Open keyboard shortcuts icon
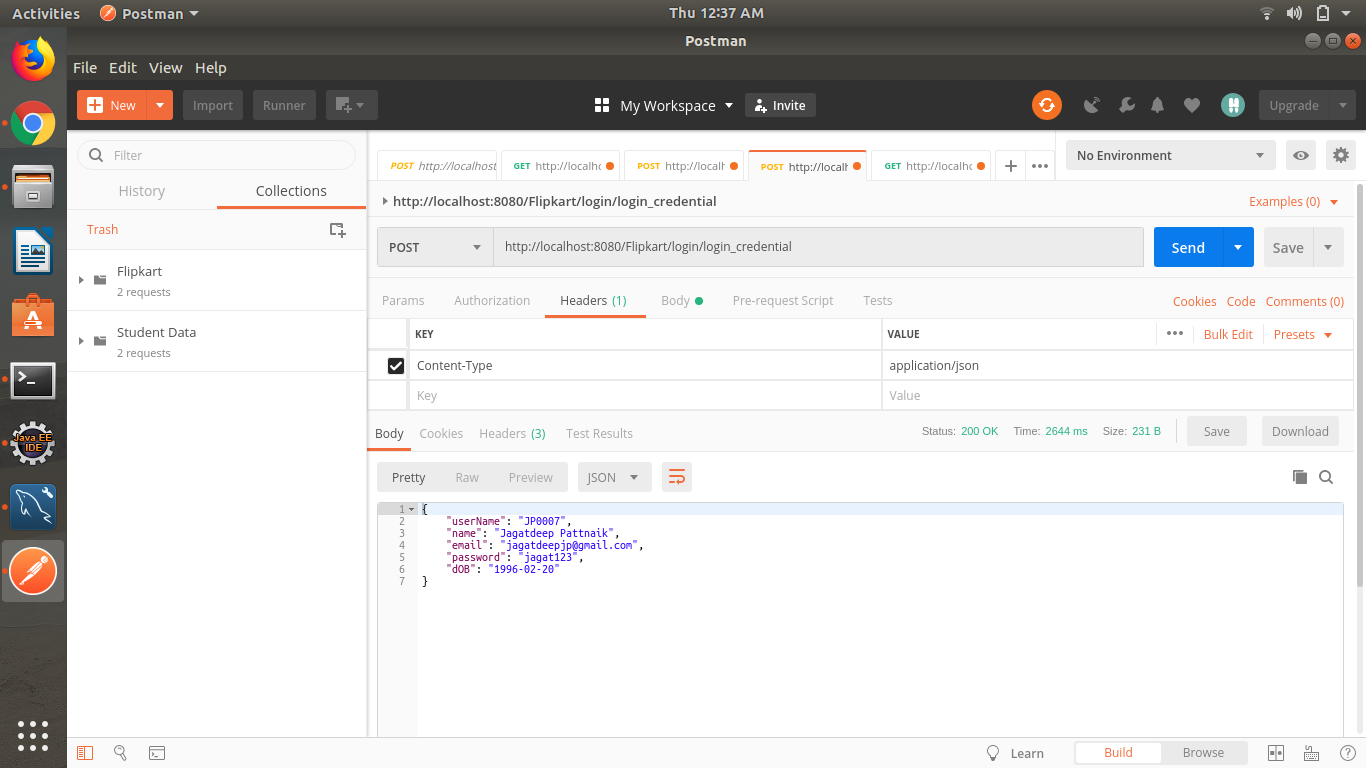The image size is (1366, 768). [1311, 753]
